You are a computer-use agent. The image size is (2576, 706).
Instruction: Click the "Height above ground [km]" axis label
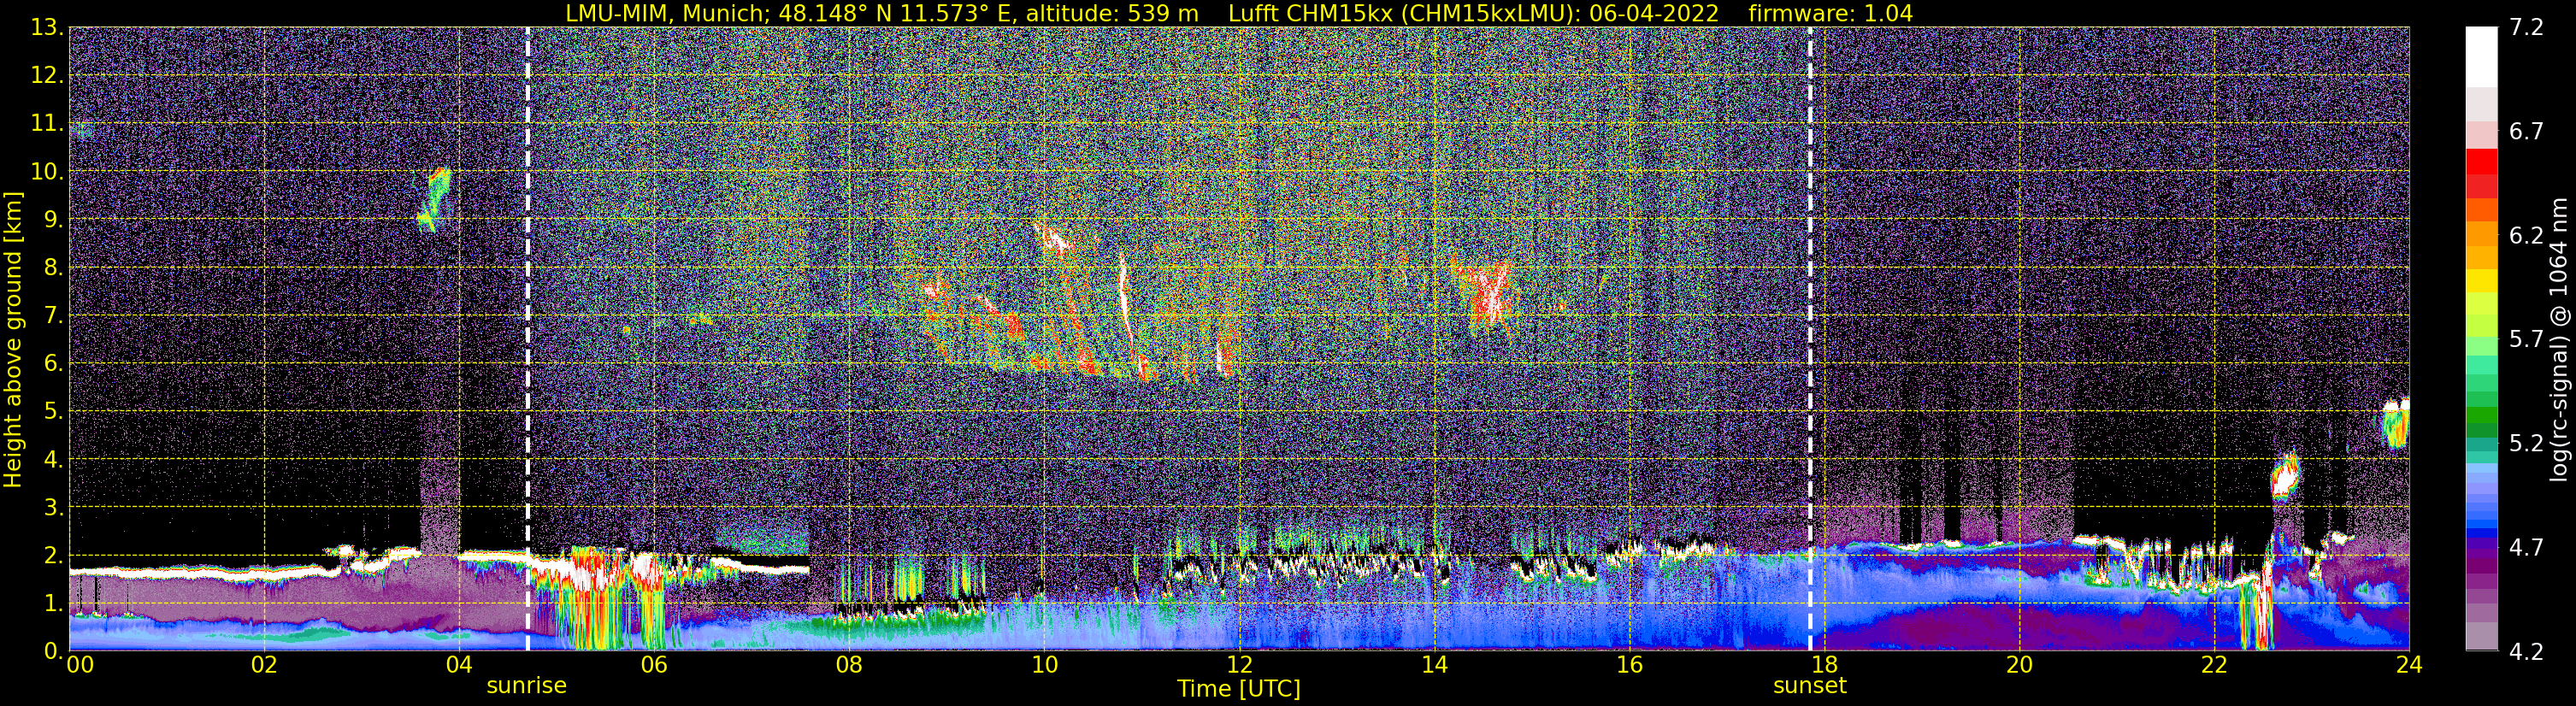(13, 339)
